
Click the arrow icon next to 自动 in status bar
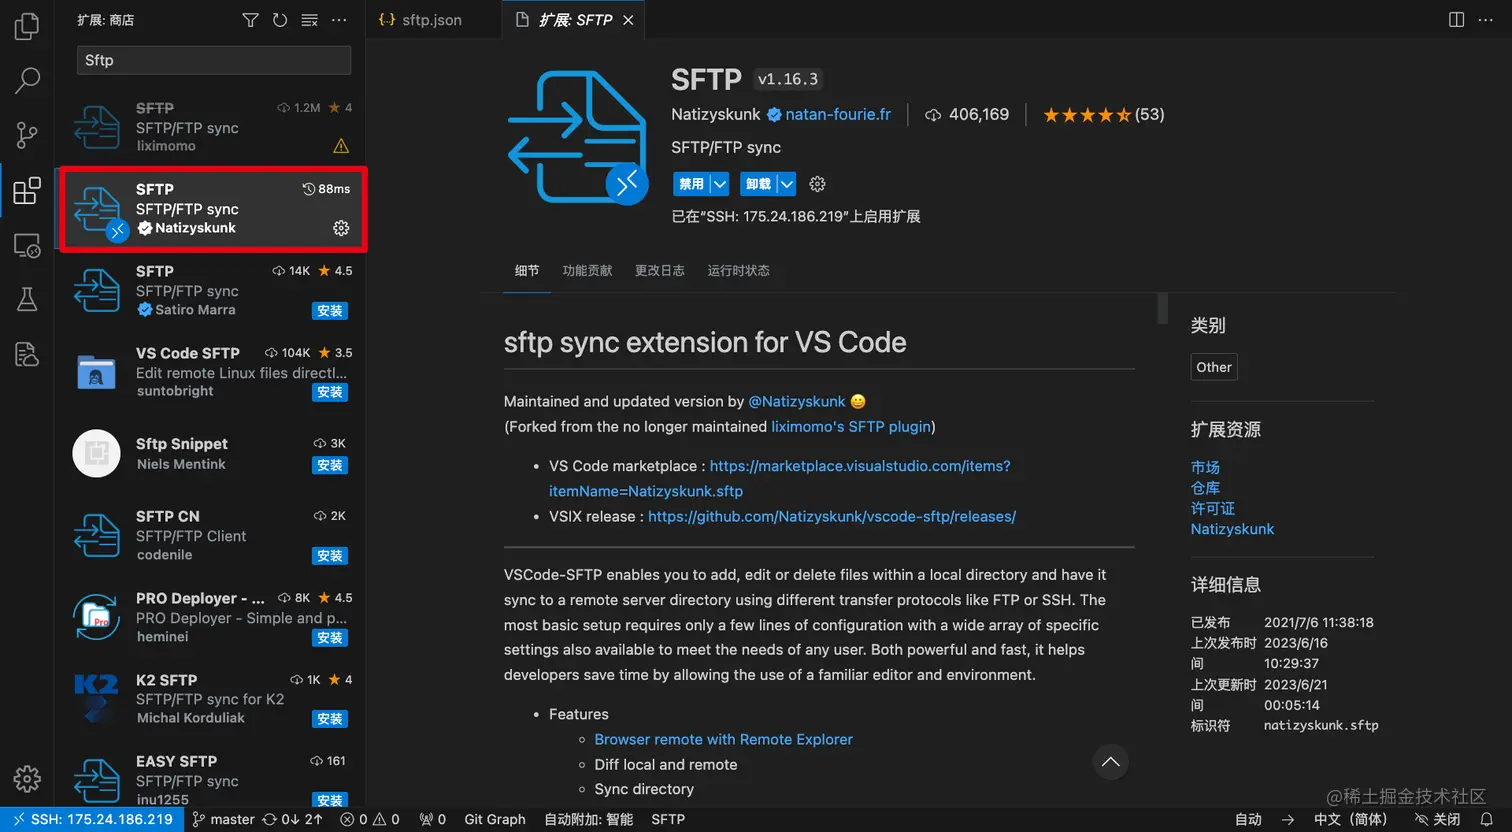1288,819
